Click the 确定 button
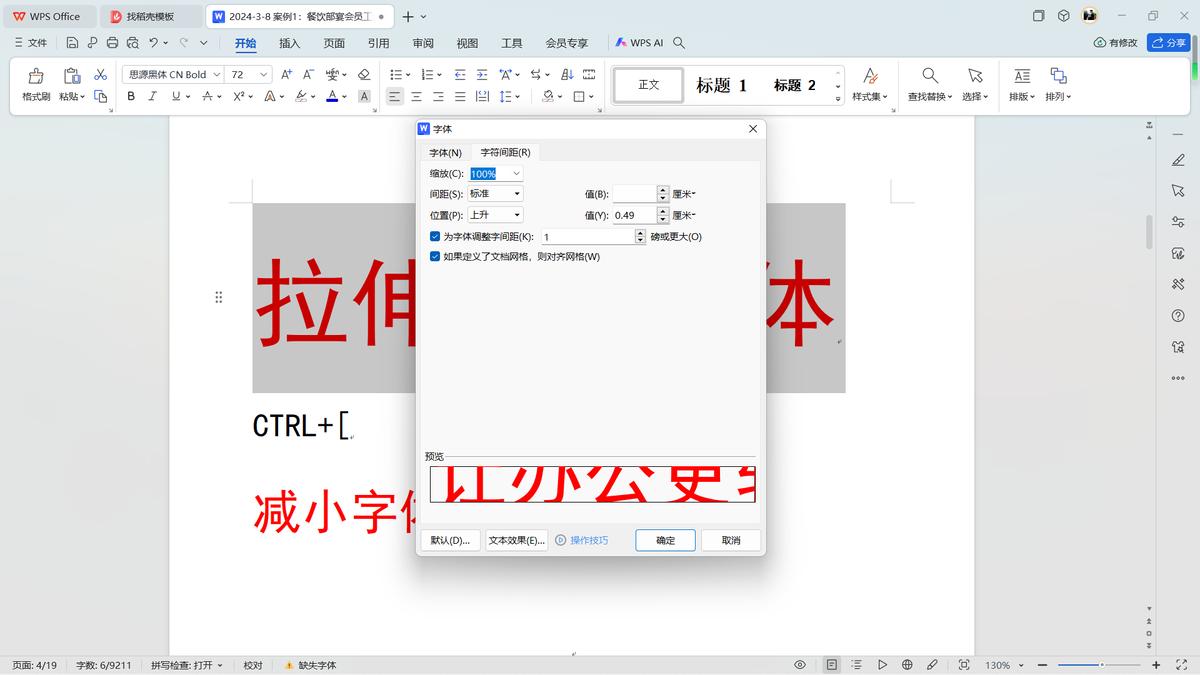Viewport: 1200px width, 675px height. [x=665, y=540]
